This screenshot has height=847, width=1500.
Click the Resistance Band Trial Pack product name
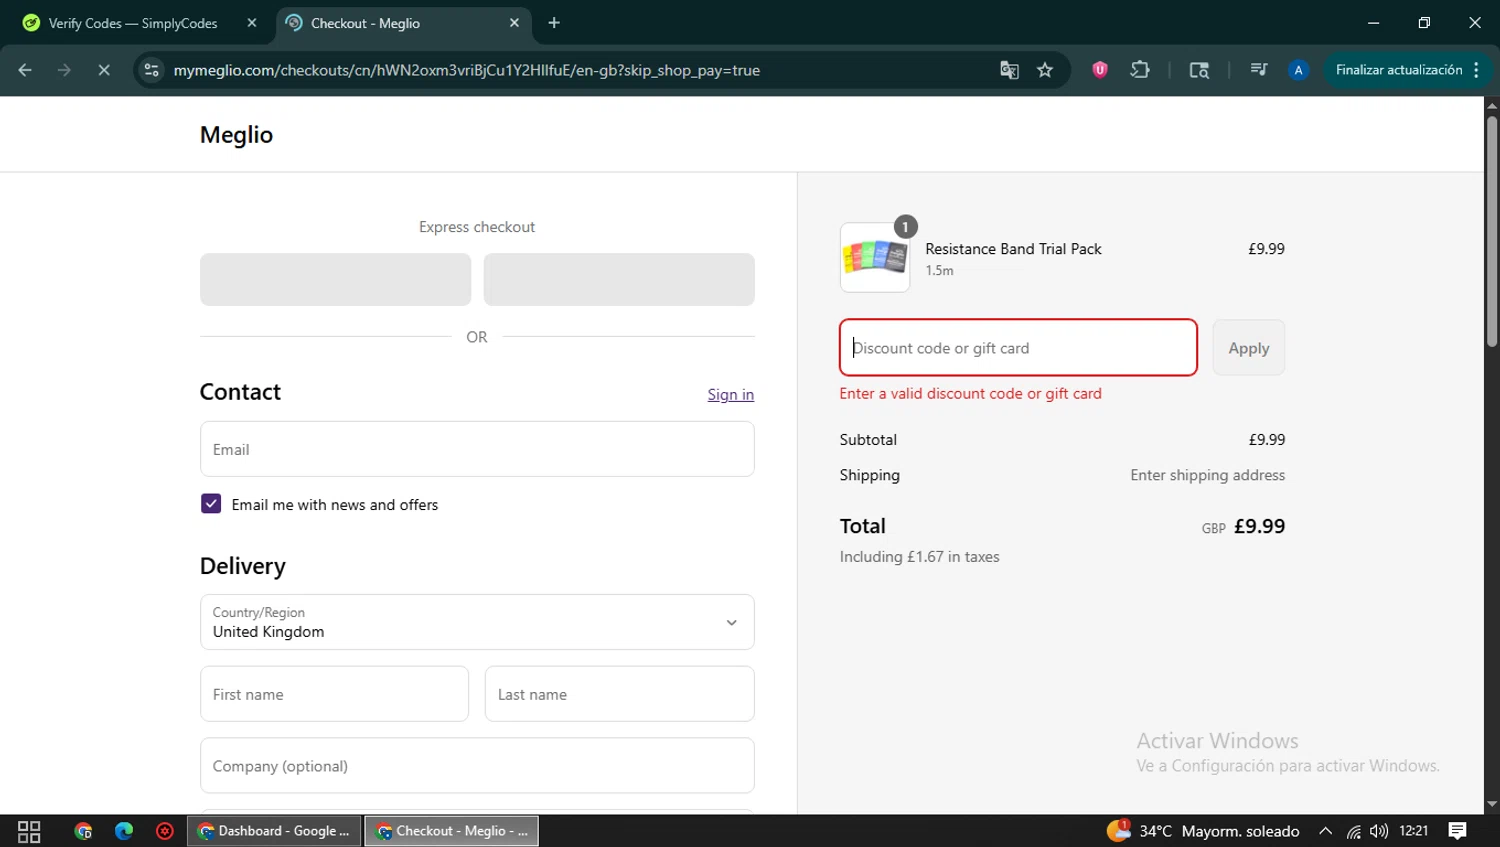click(x=1013, y=249)
